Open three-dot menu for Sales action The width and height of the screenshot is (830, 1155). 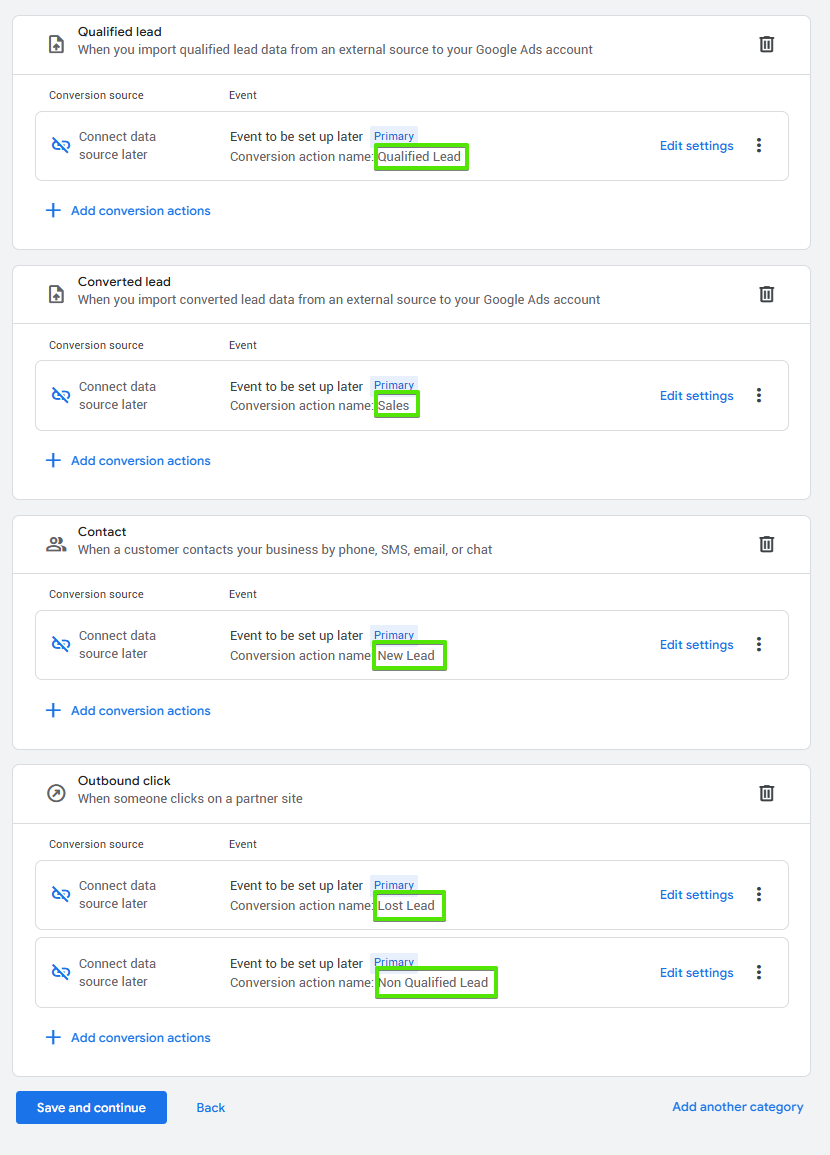[759, 396]
